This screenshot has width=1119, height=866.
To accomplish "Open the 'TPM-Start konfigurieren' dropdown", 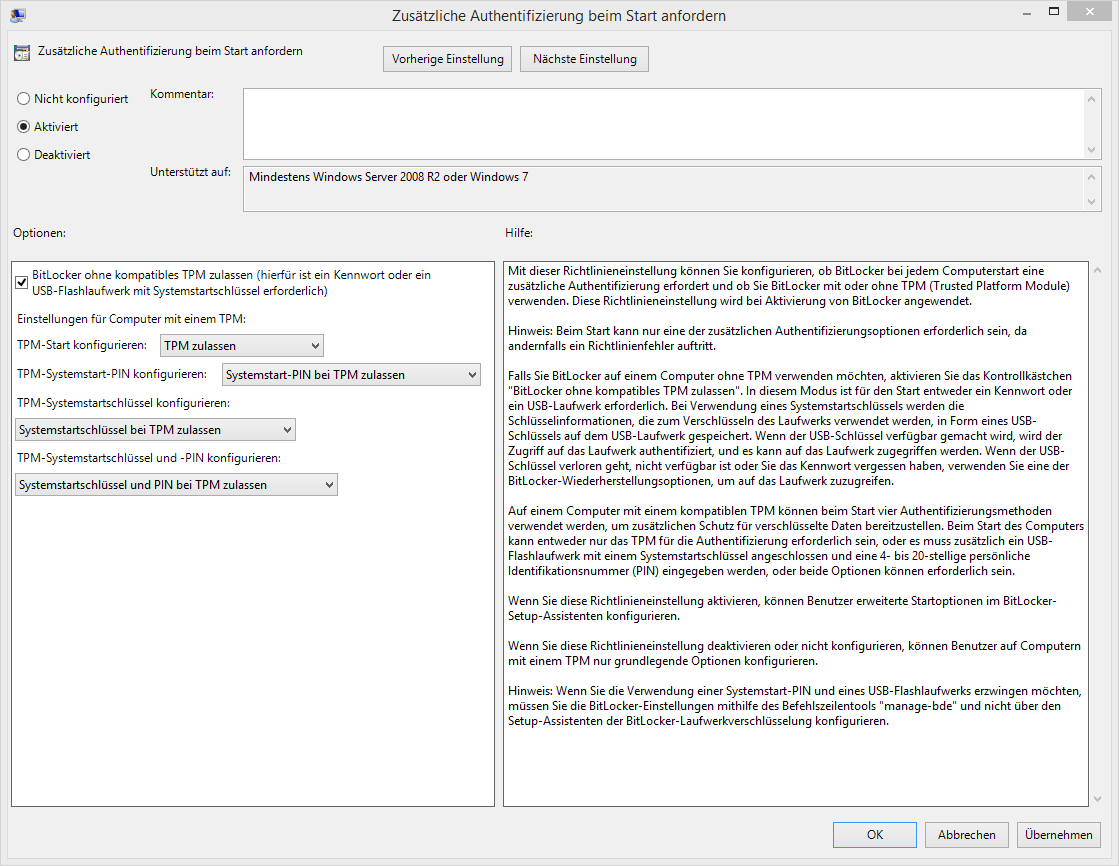I will pyautogui.click(x=241, y=346).
